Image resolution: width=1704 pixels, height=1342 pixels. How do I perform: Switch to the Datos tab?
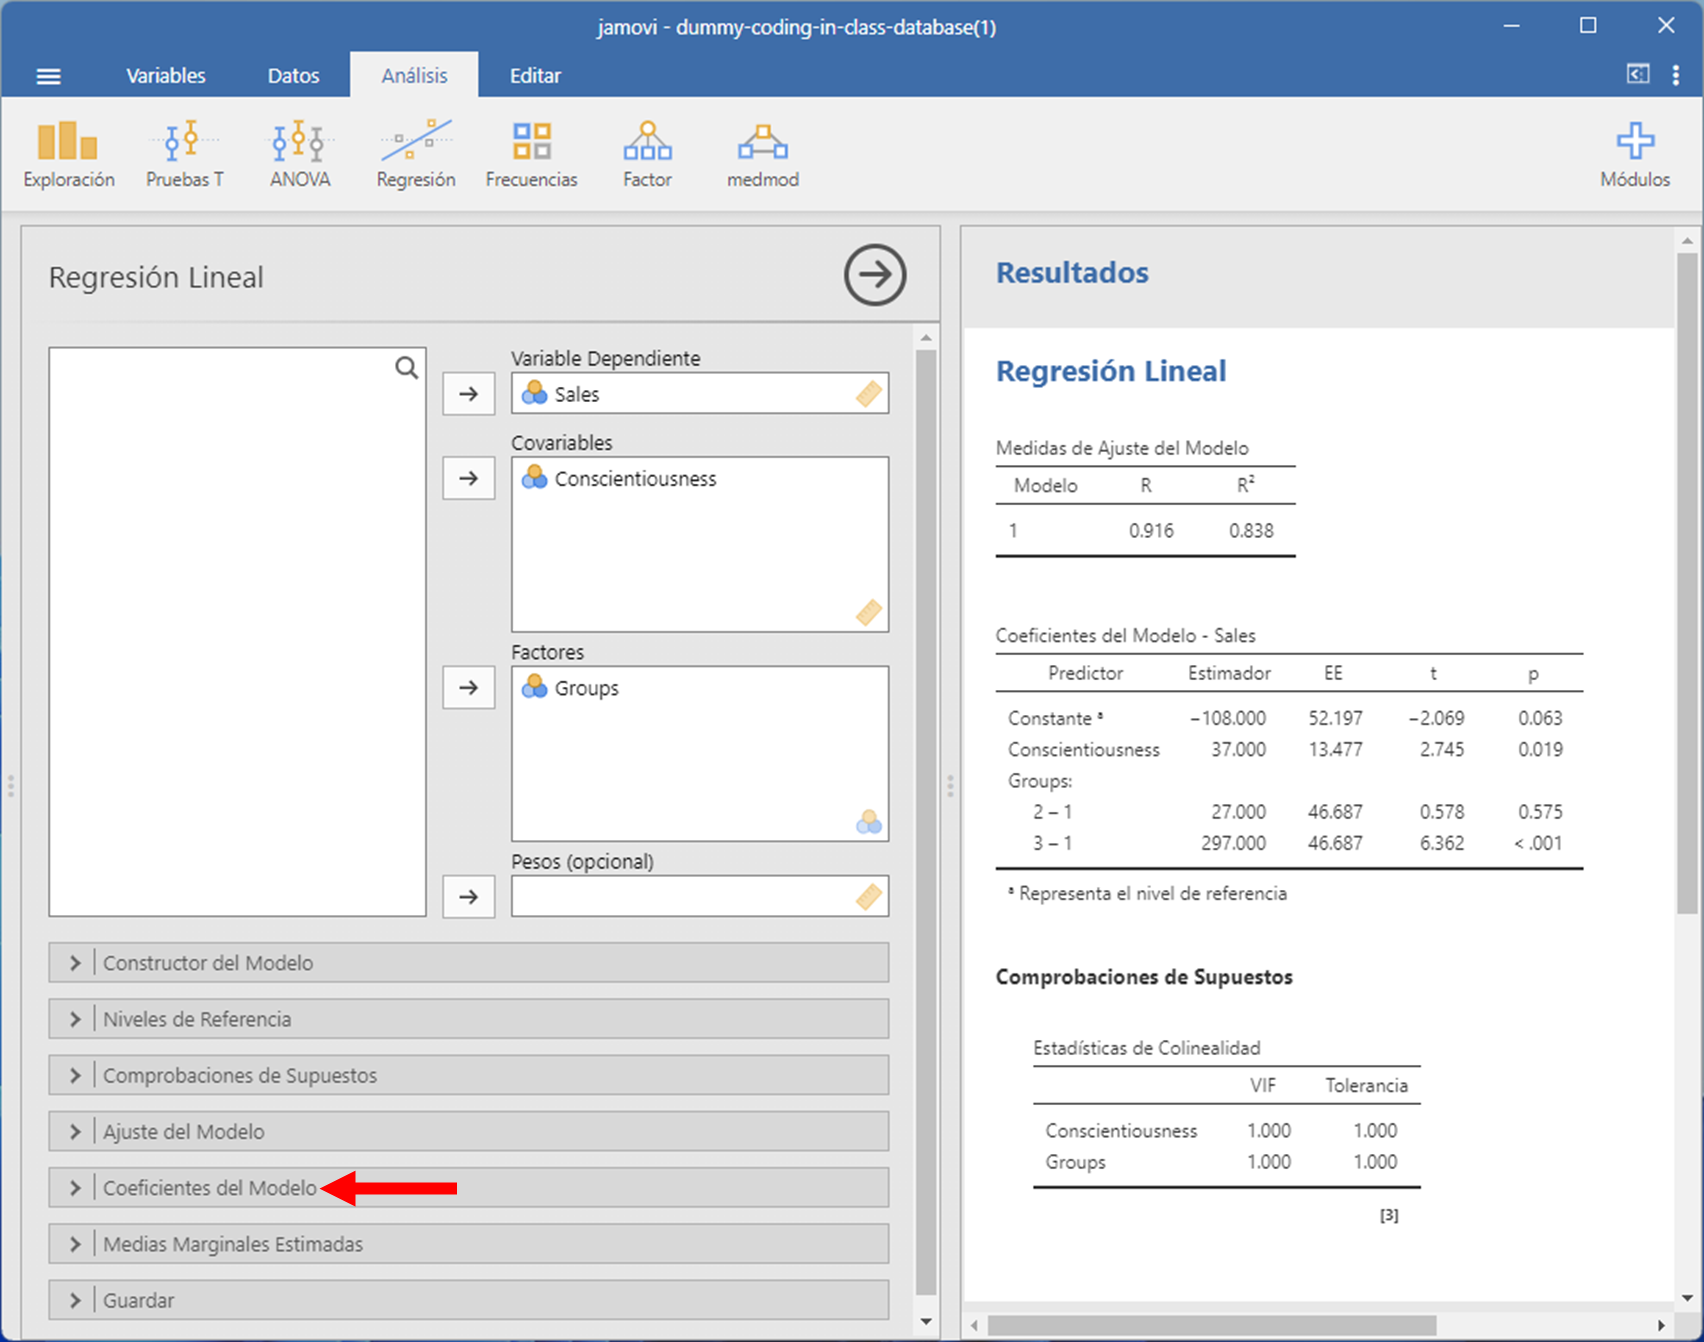pos(293,76)
